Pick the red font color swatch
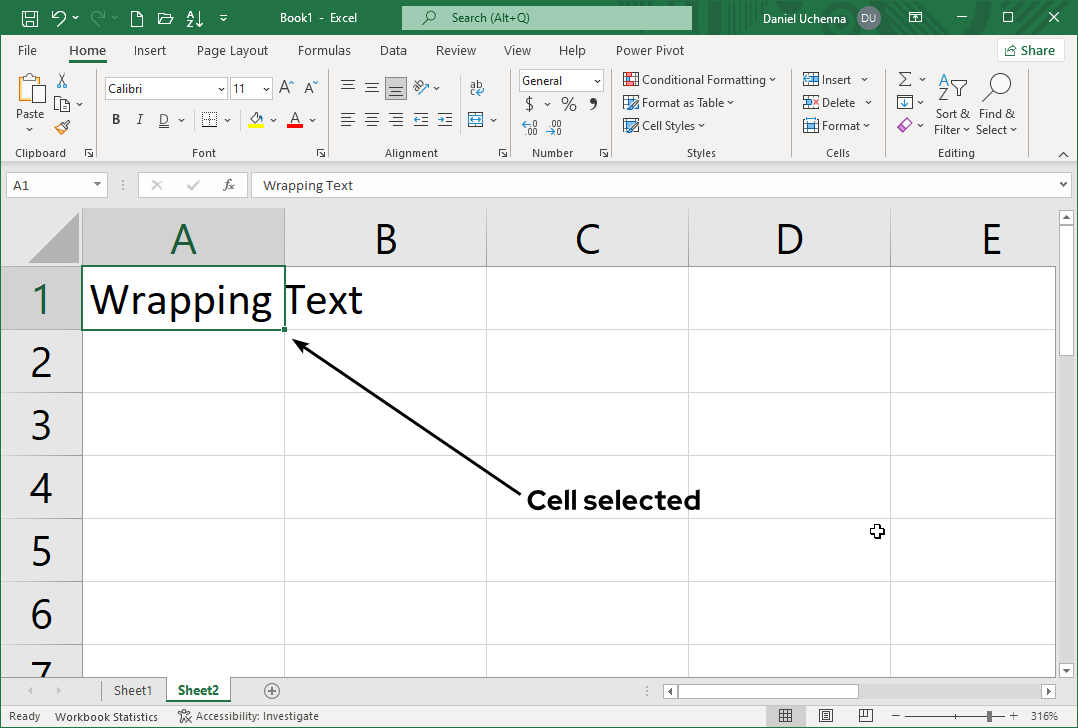 coord(294,120)
